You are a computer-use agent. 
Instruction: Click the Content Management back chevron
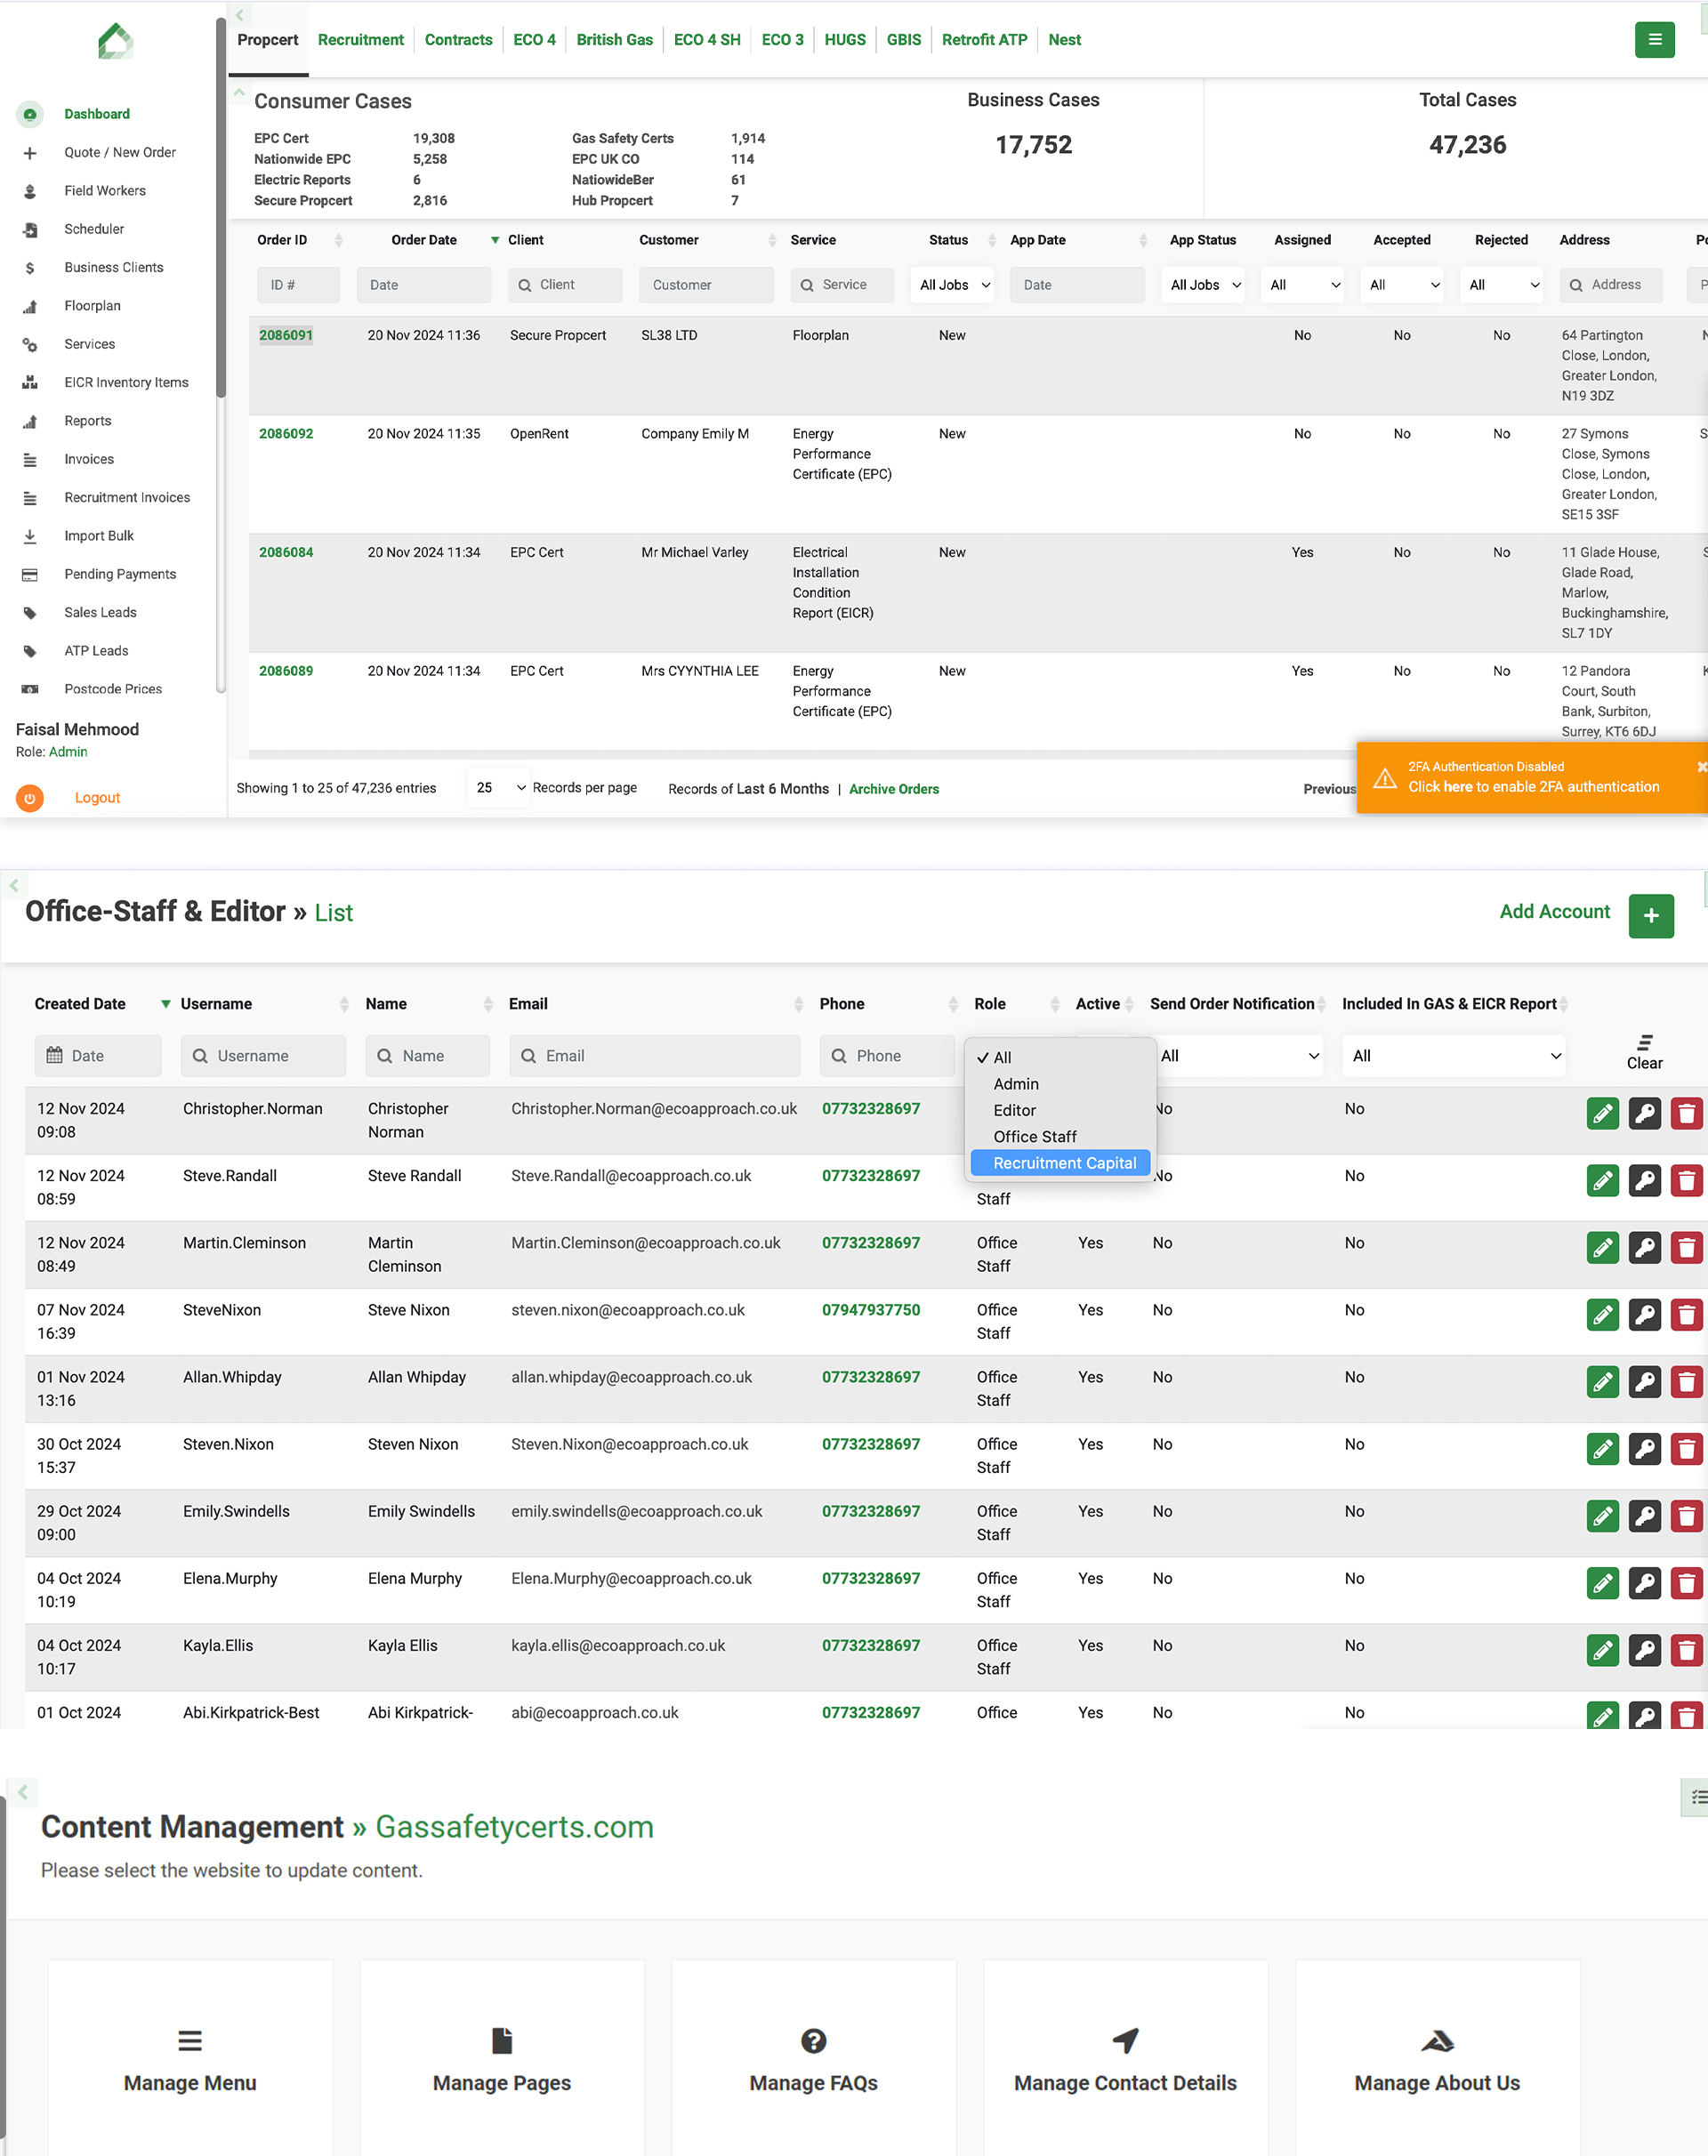click(x=22, y=1792)
